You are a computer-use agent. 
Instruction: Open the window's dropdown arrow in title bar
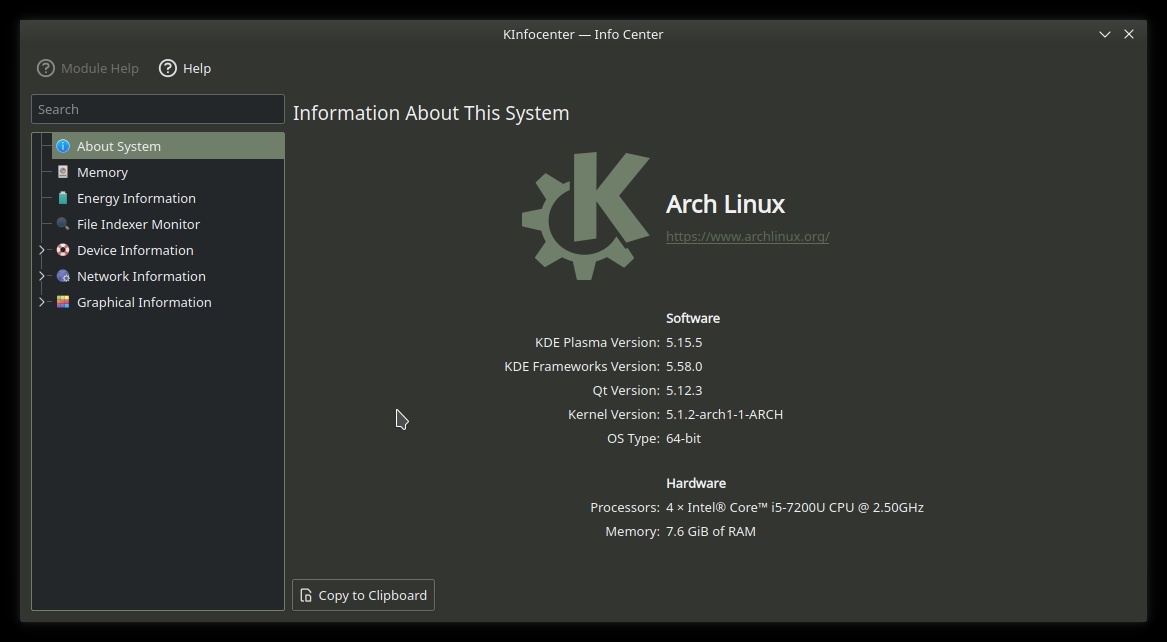point(1105,34)
